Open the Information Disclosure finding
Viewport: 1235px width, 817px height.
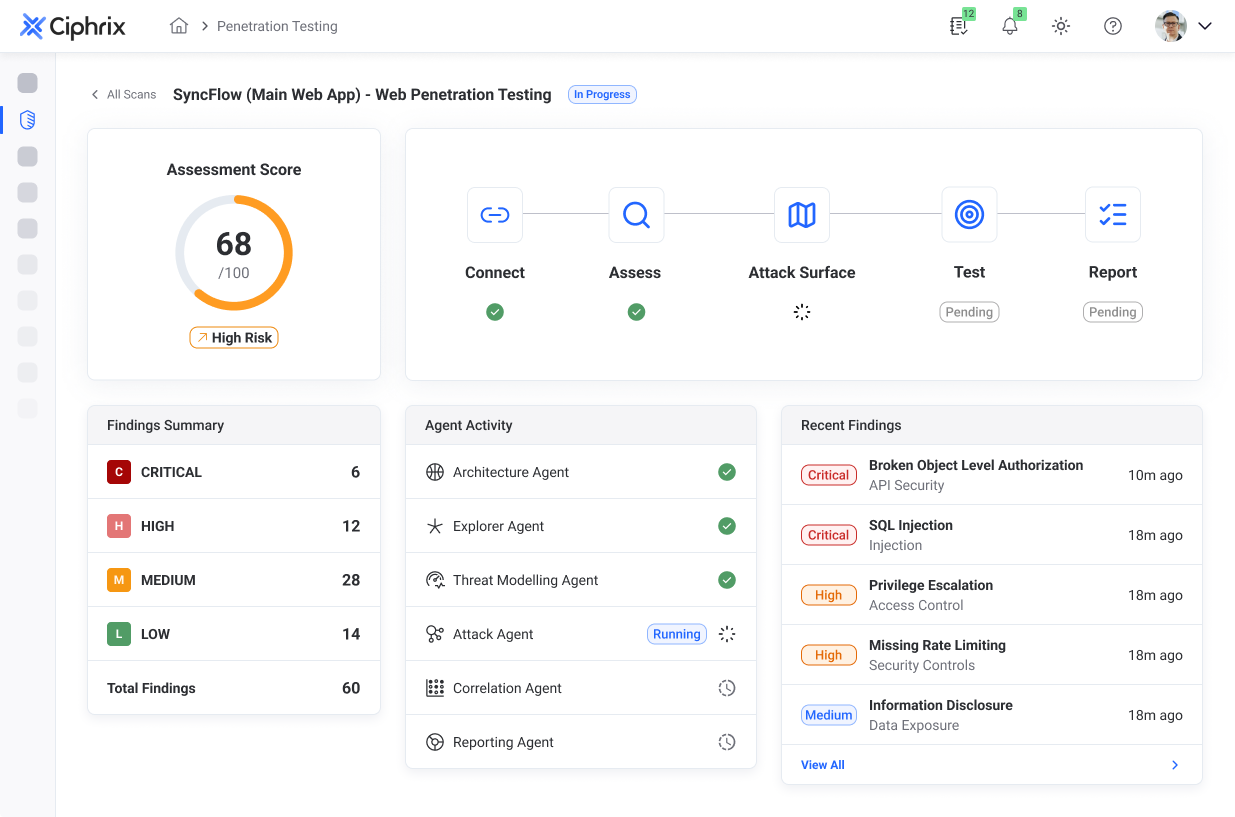coord(992,715)
